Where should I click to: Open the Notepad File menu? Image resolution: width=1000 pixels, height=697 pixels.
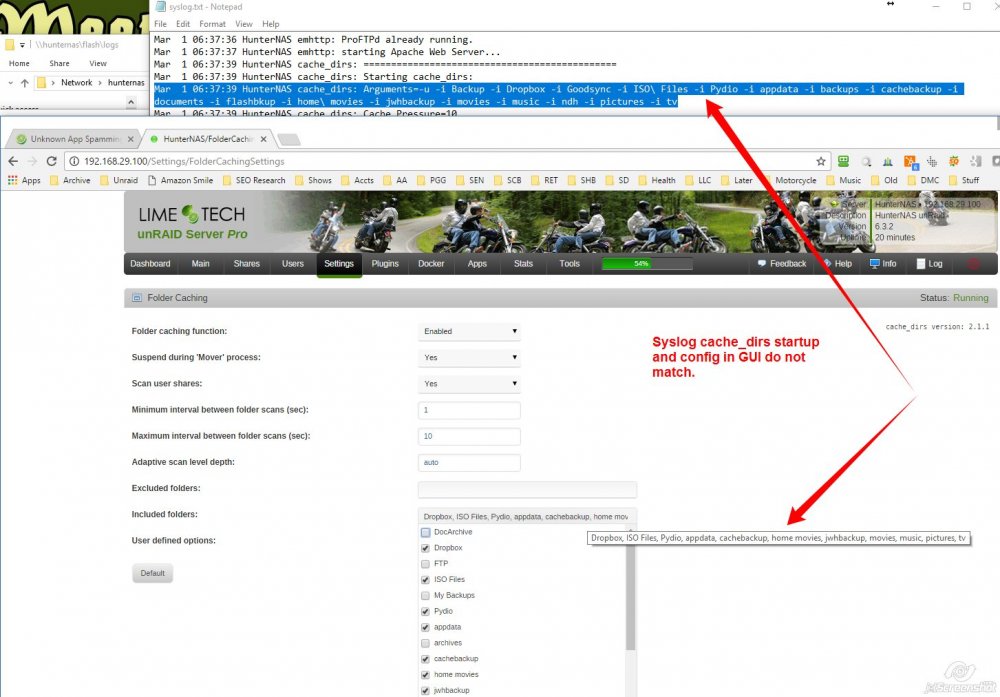tap(160, 24)
